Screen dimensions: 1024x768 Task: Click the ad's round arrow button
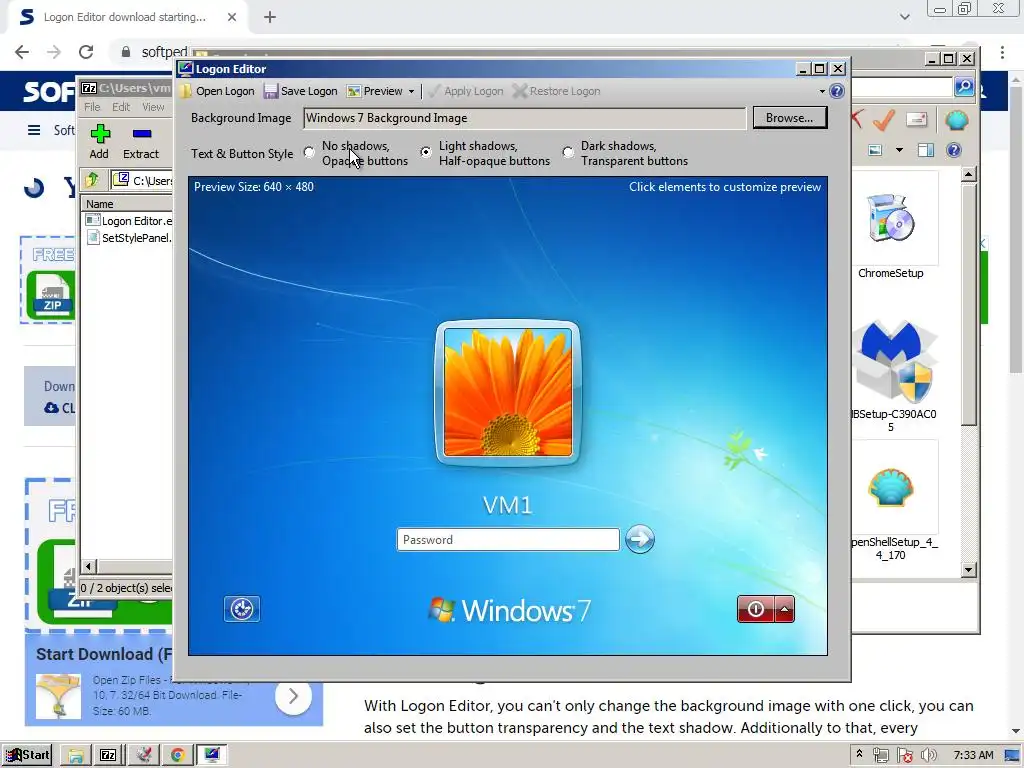[293, 696]
